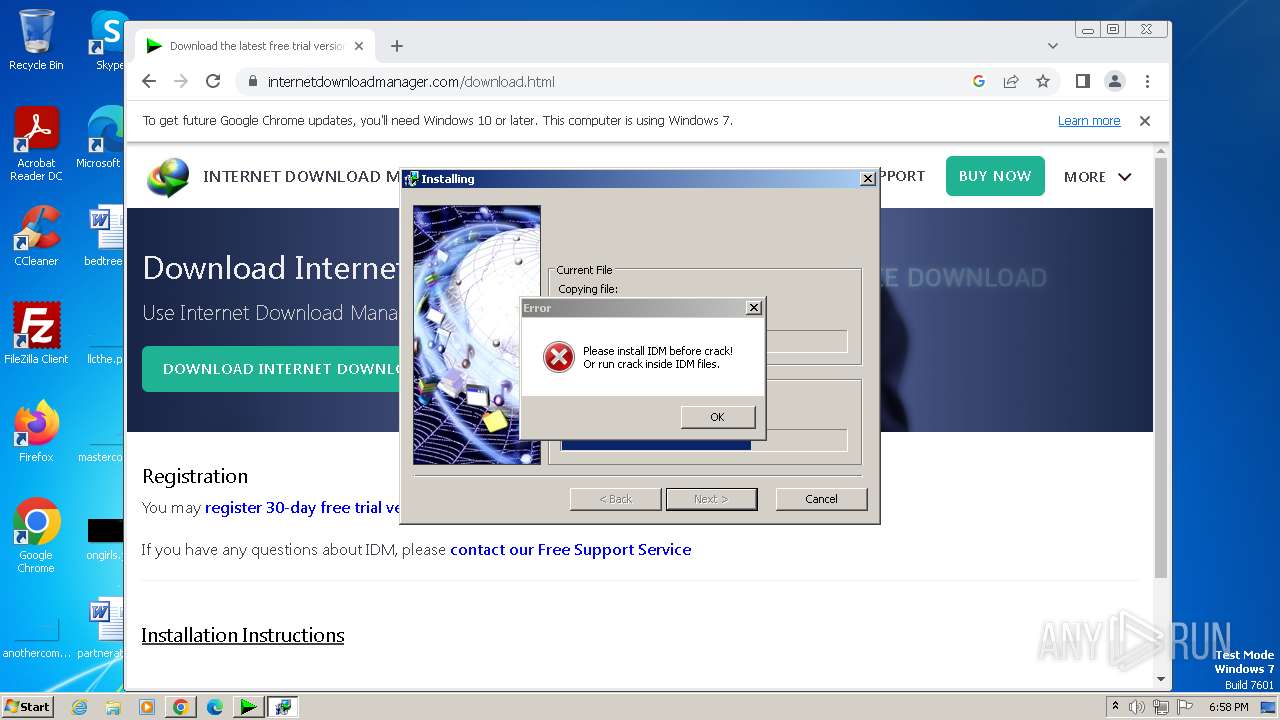Open Chrome's side panel
The height and width of the screenshot is (720, 1280).
1083,82
